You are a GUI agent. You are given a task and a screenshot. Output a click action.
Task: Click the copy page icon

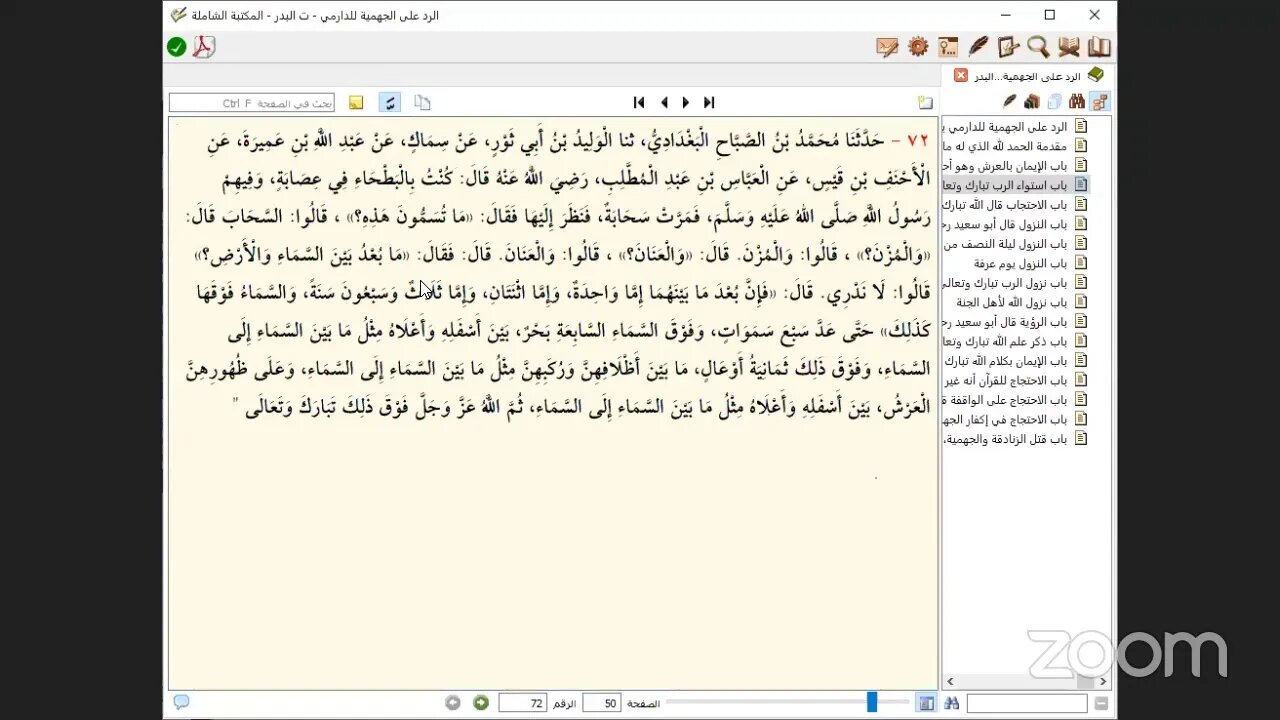[x=422, y=102]
